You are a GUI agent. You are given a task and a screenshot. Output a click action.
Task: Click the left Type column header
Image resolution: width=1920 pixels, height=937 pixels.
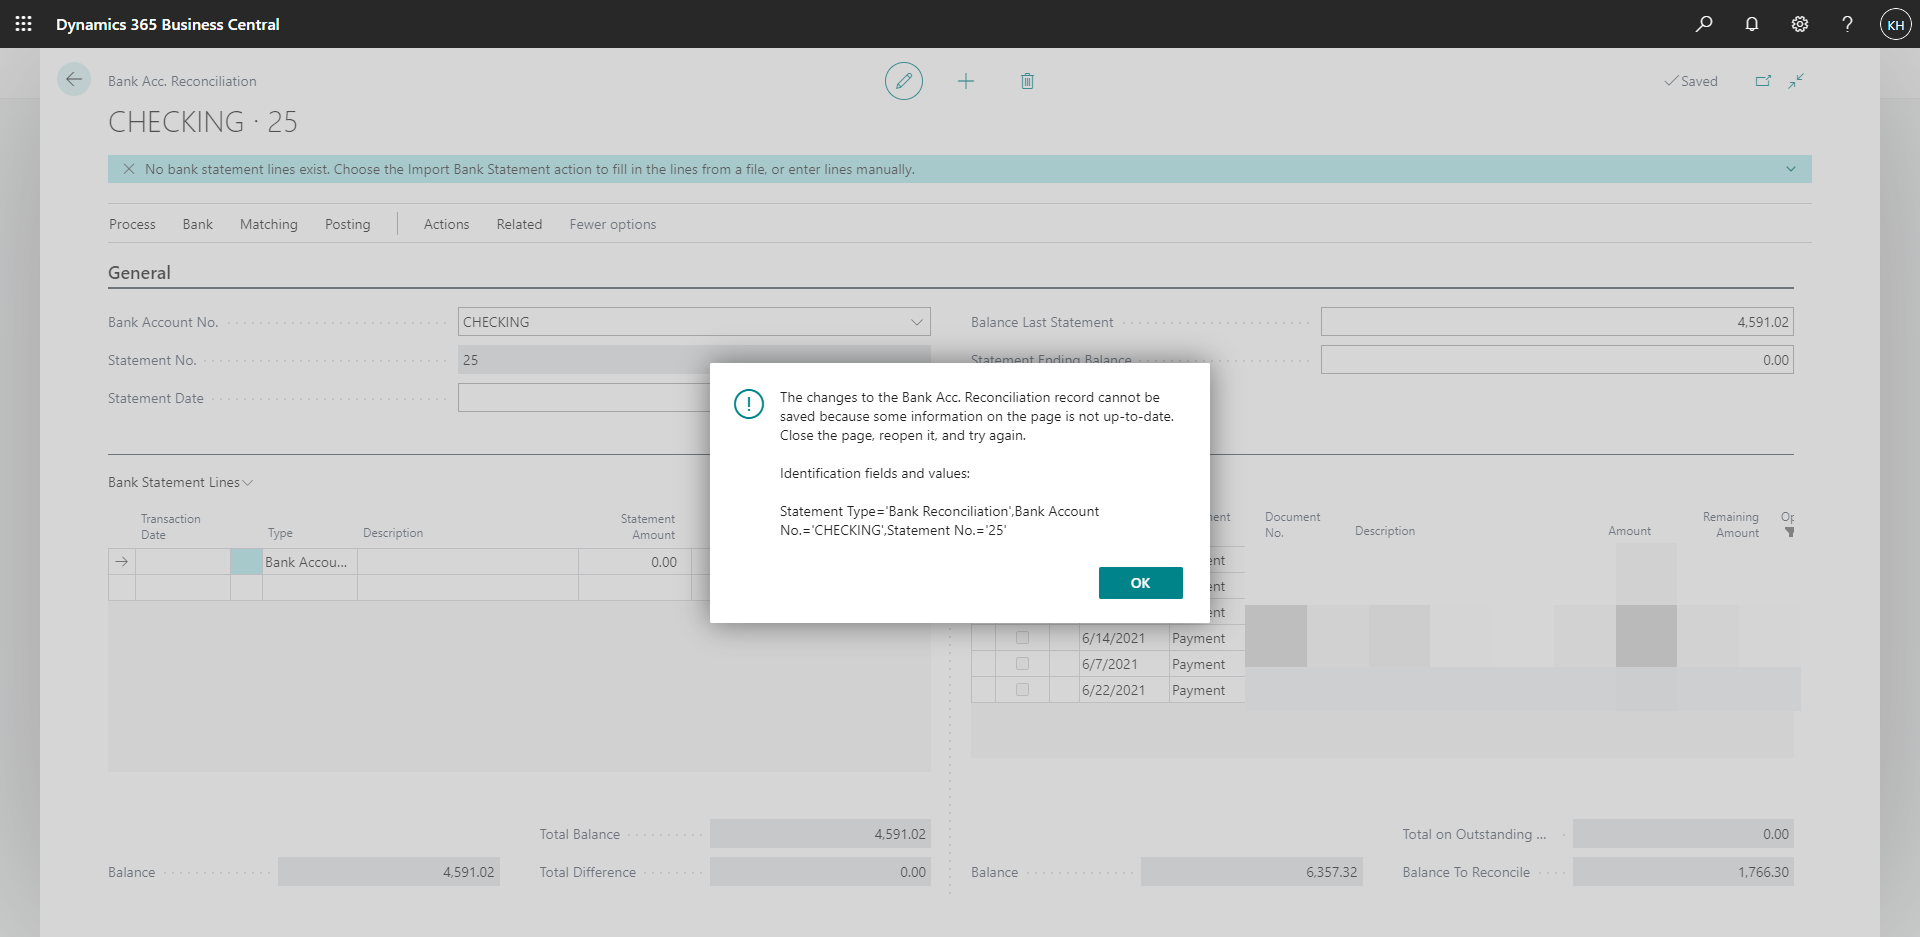(x=280, y=533)
